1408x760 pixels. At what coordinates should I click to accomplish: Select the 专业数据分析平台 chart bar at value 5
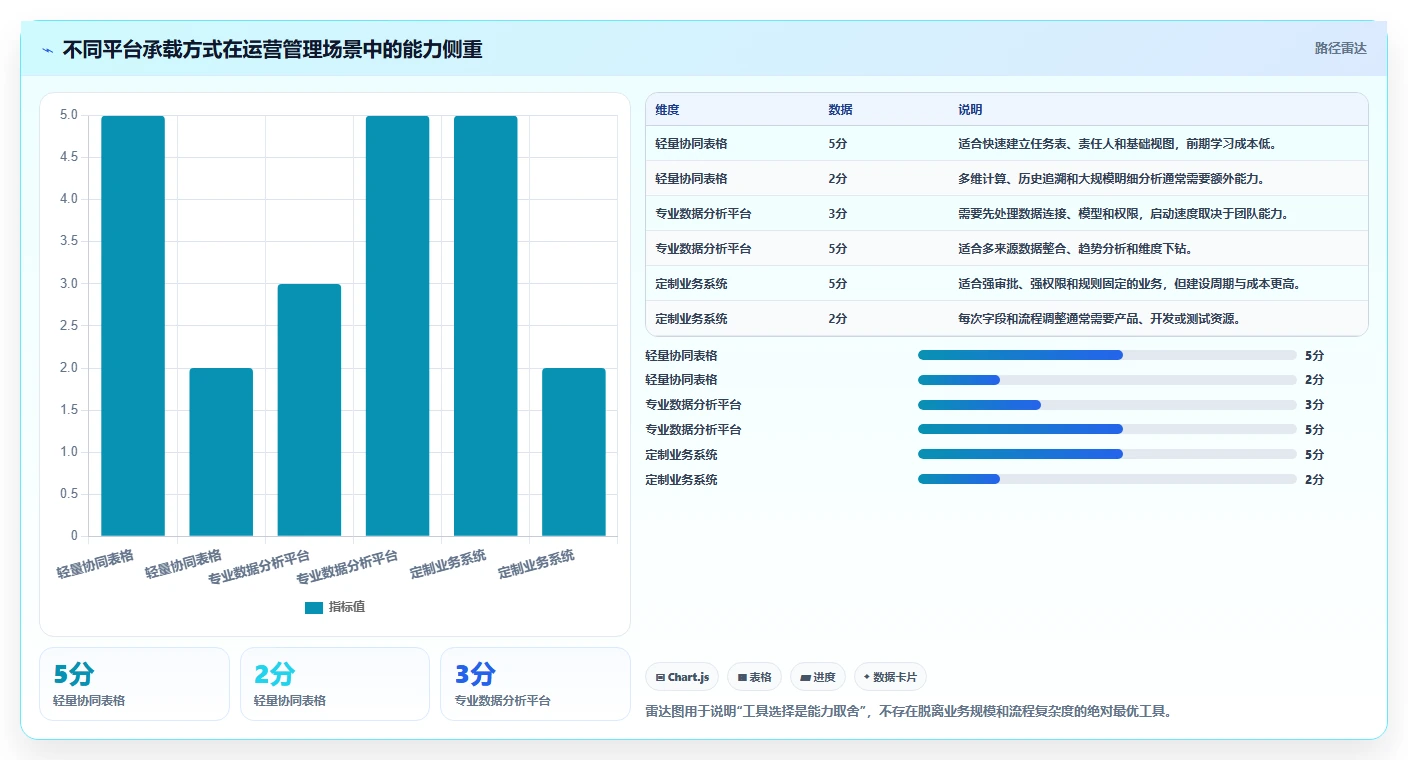[397, 326]
